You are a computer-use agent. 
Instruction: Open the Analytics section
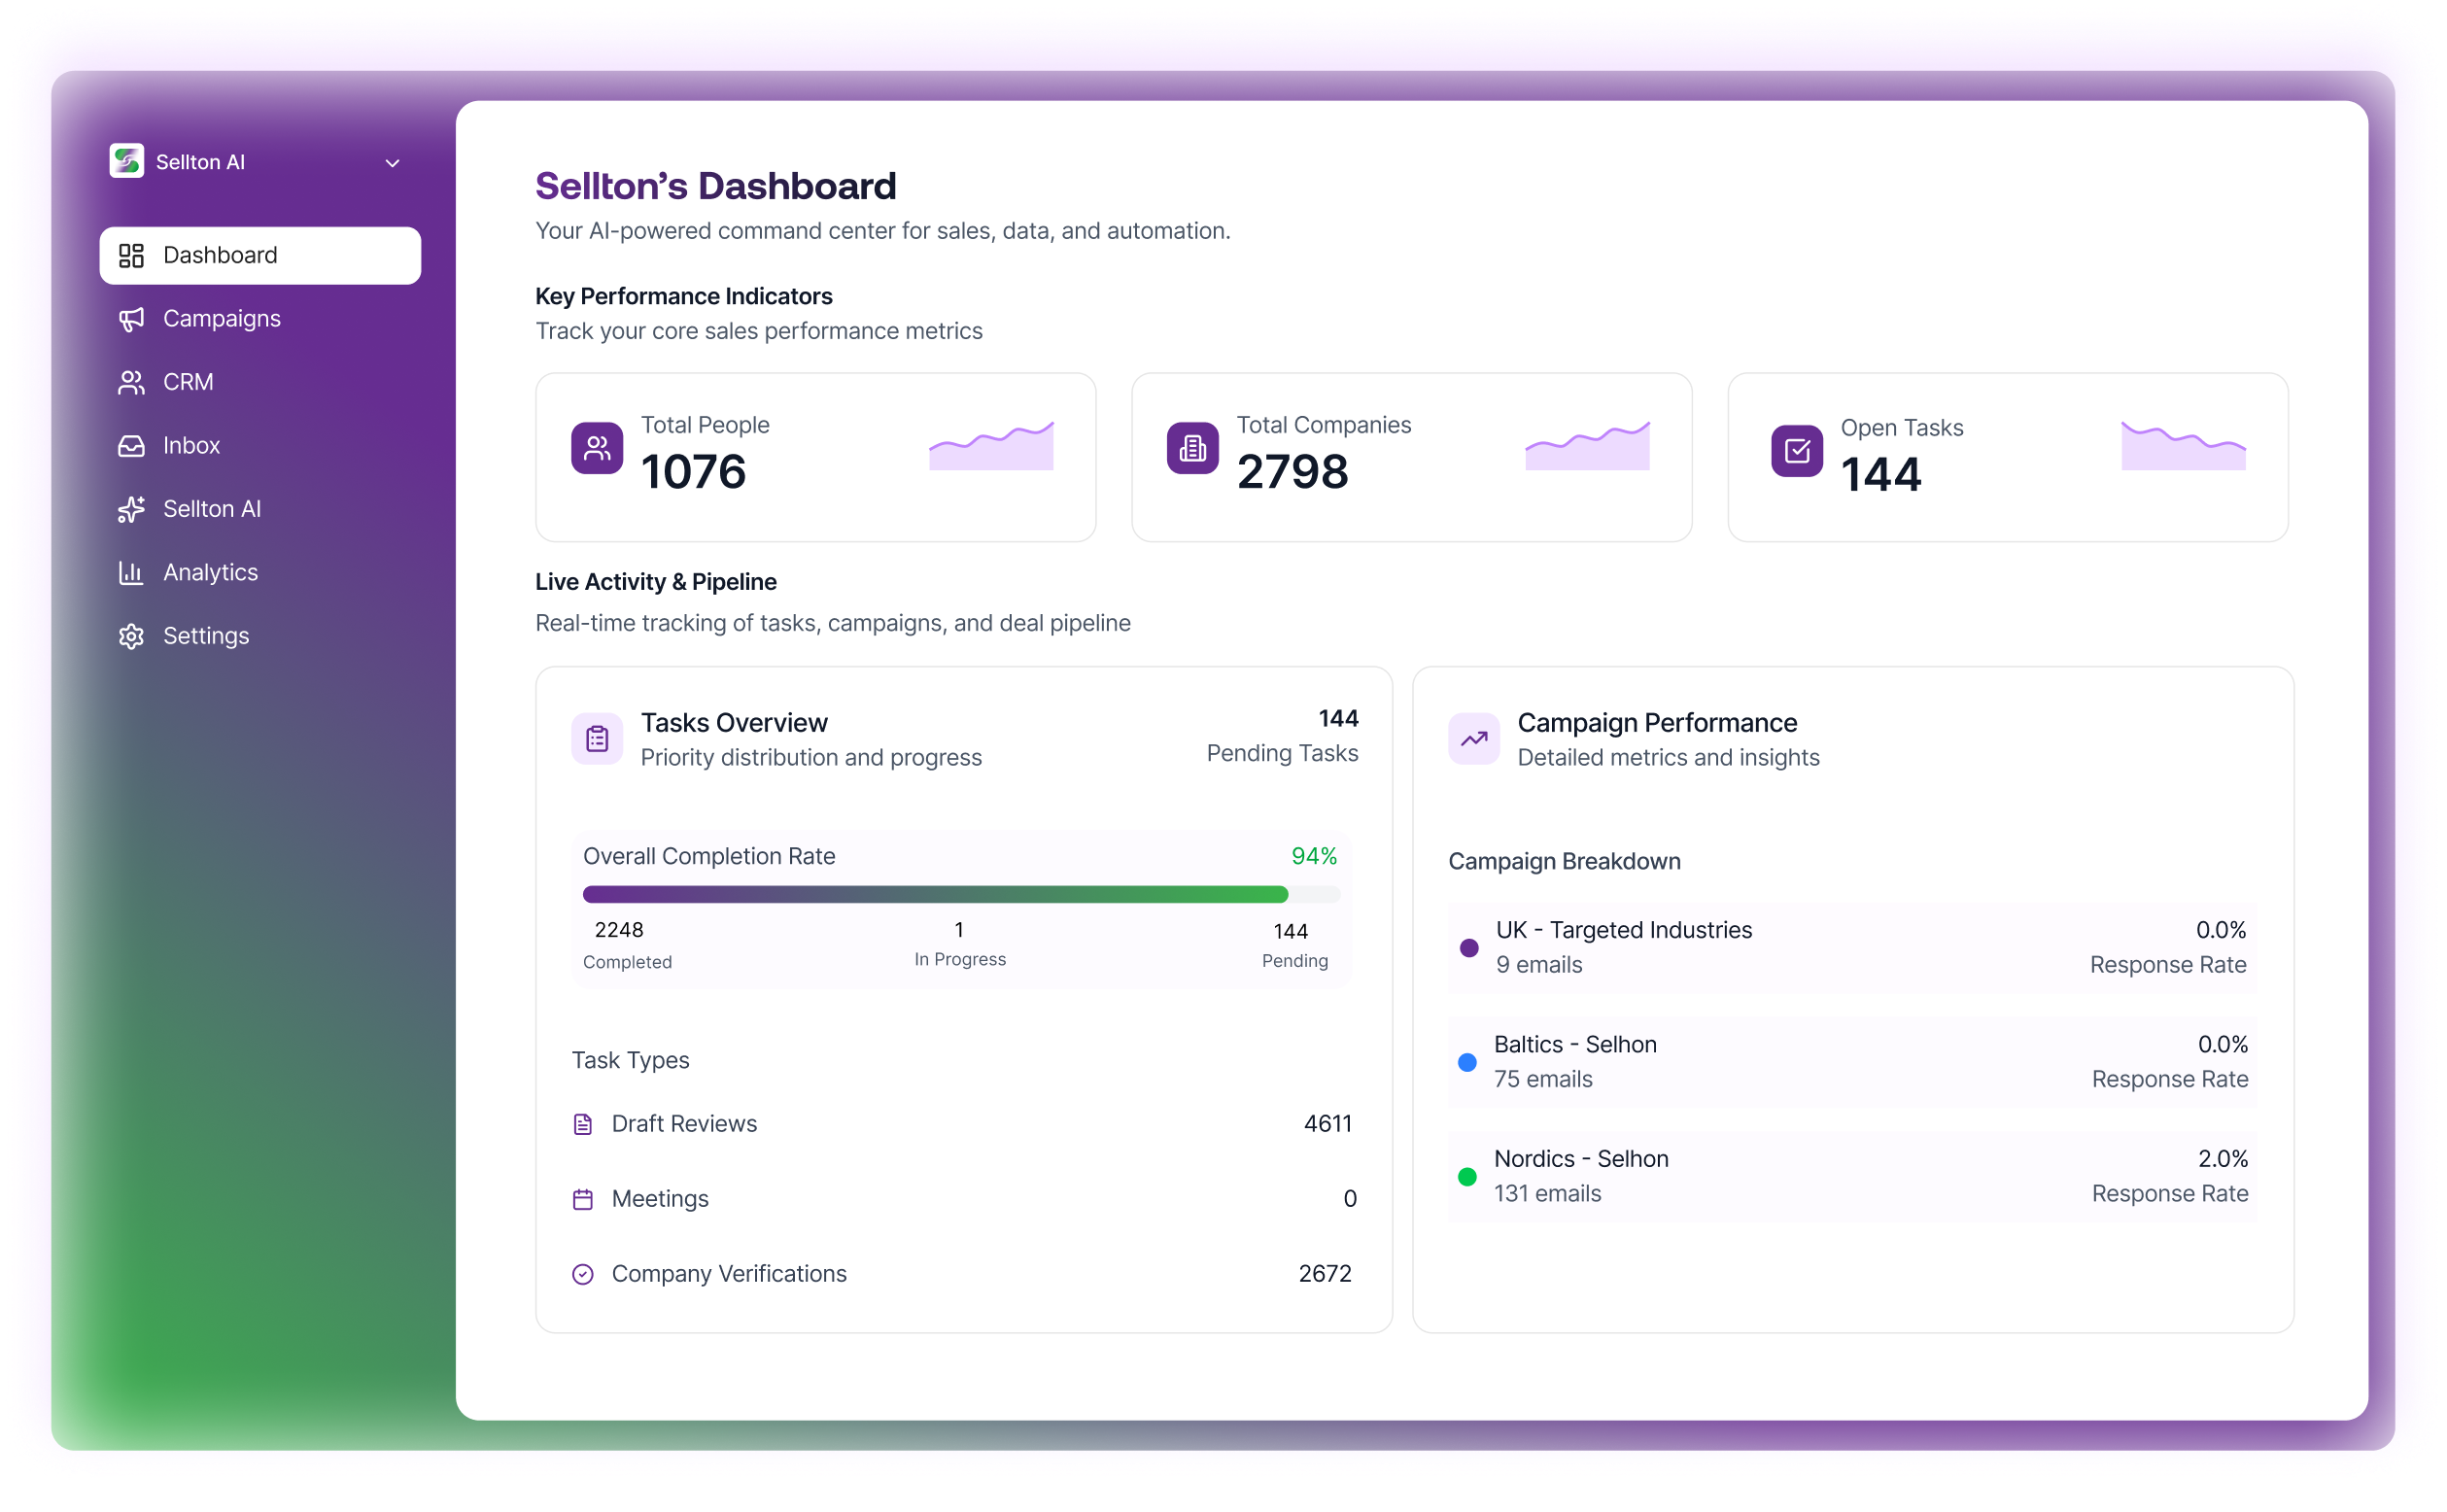[x=211, y=572]
